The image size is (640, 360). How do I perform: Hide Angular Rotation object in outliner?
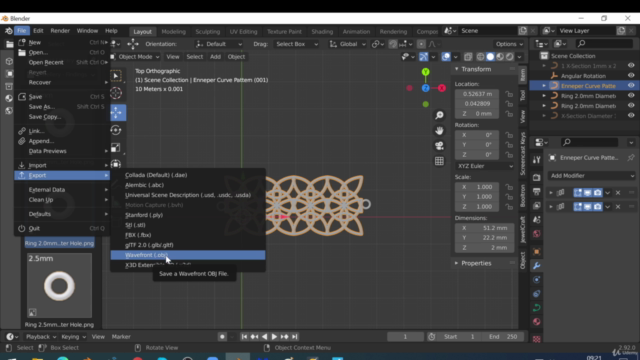(631, 76)
